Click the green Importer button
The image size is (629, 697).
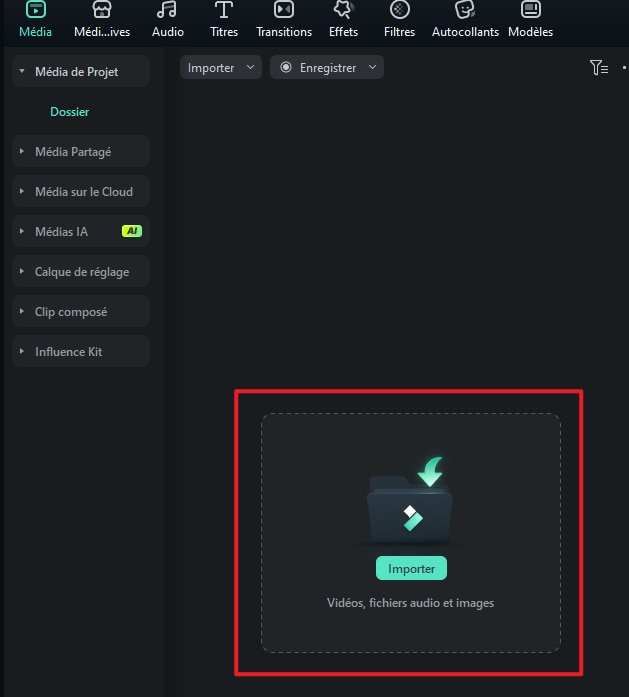click(411, 568)
